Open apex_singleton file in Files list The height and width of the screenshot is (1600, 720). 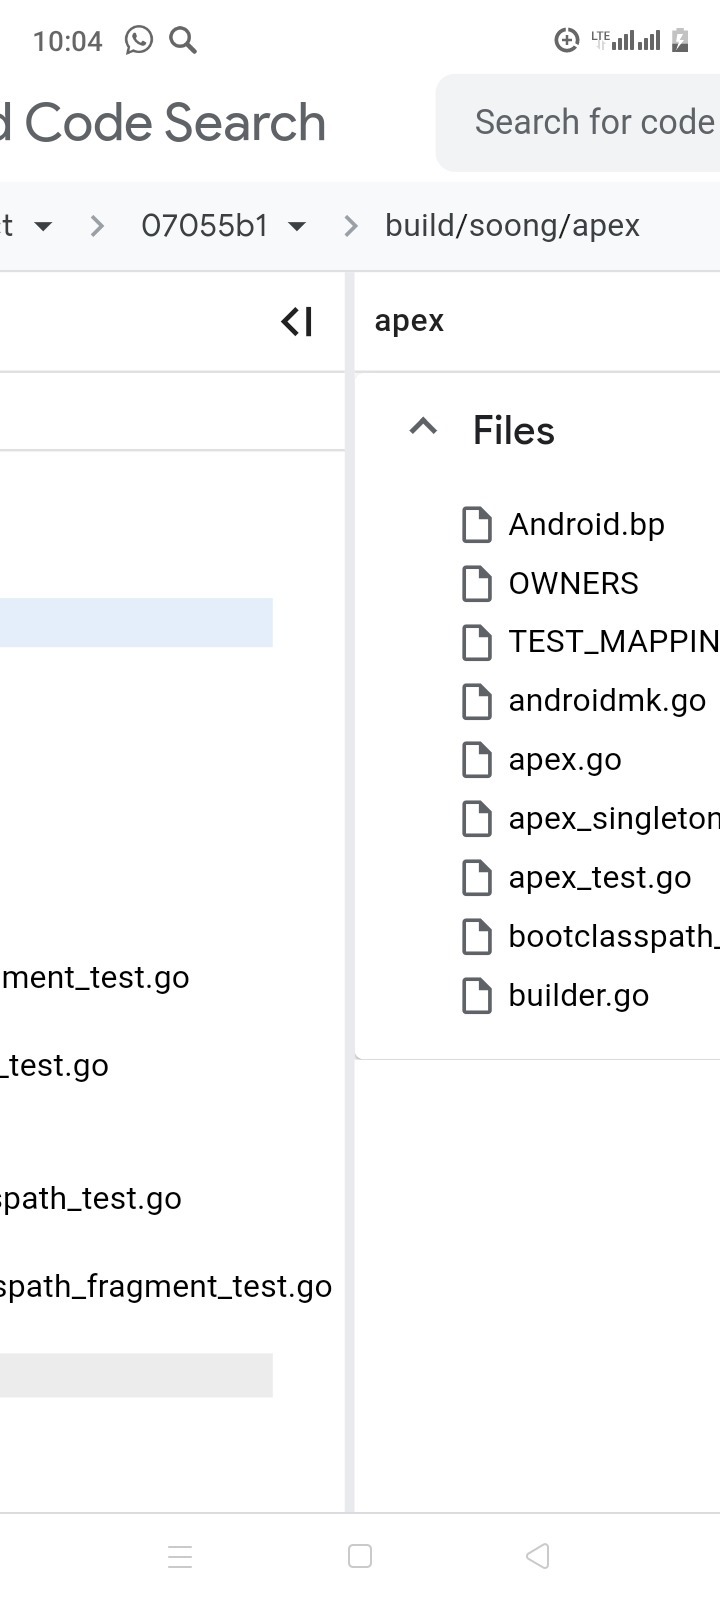(612, 819)
